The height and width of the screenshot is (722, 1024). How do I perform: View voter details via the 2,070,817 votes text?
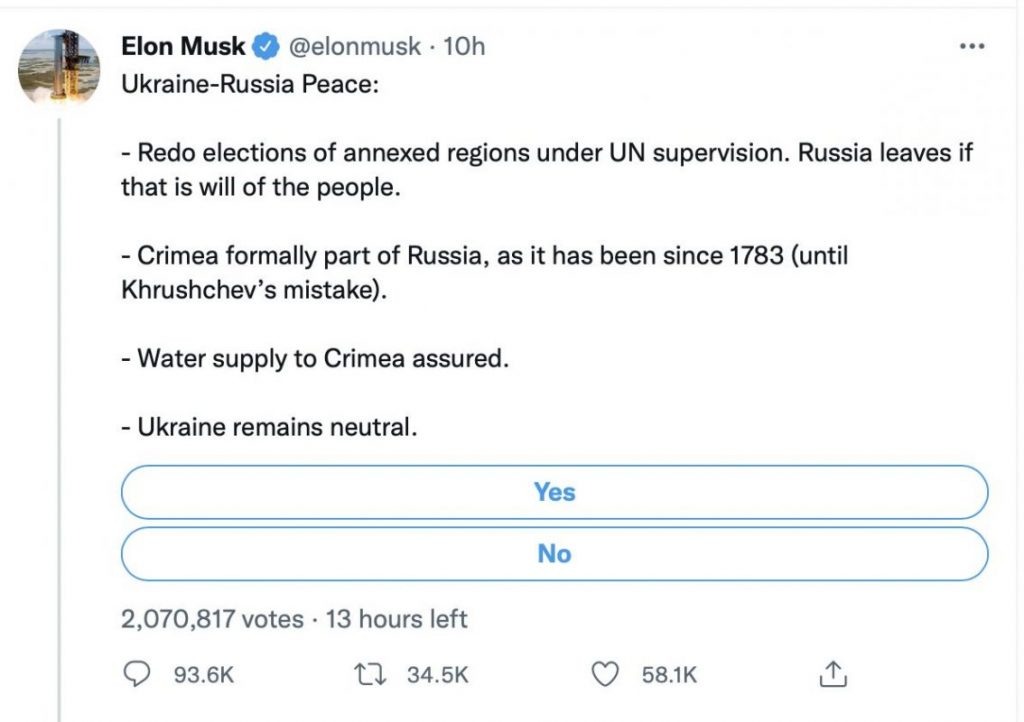[212, 619]
